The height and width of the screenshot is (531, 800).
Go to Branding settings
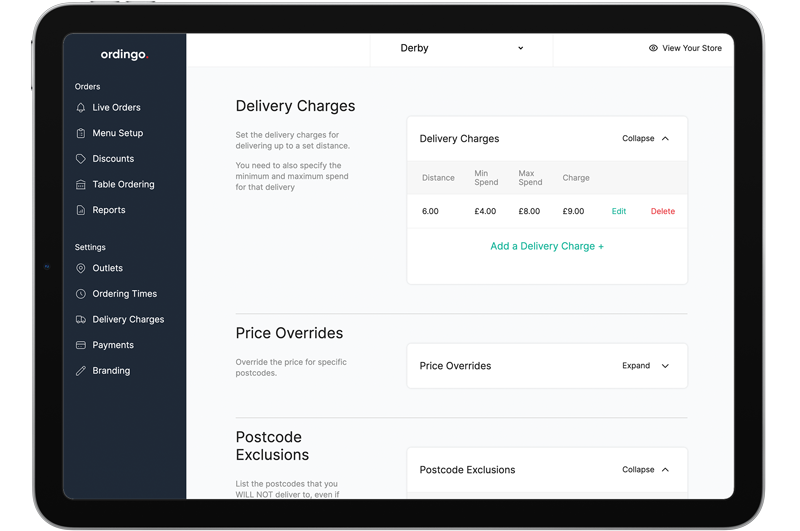[x=111, y=371]
